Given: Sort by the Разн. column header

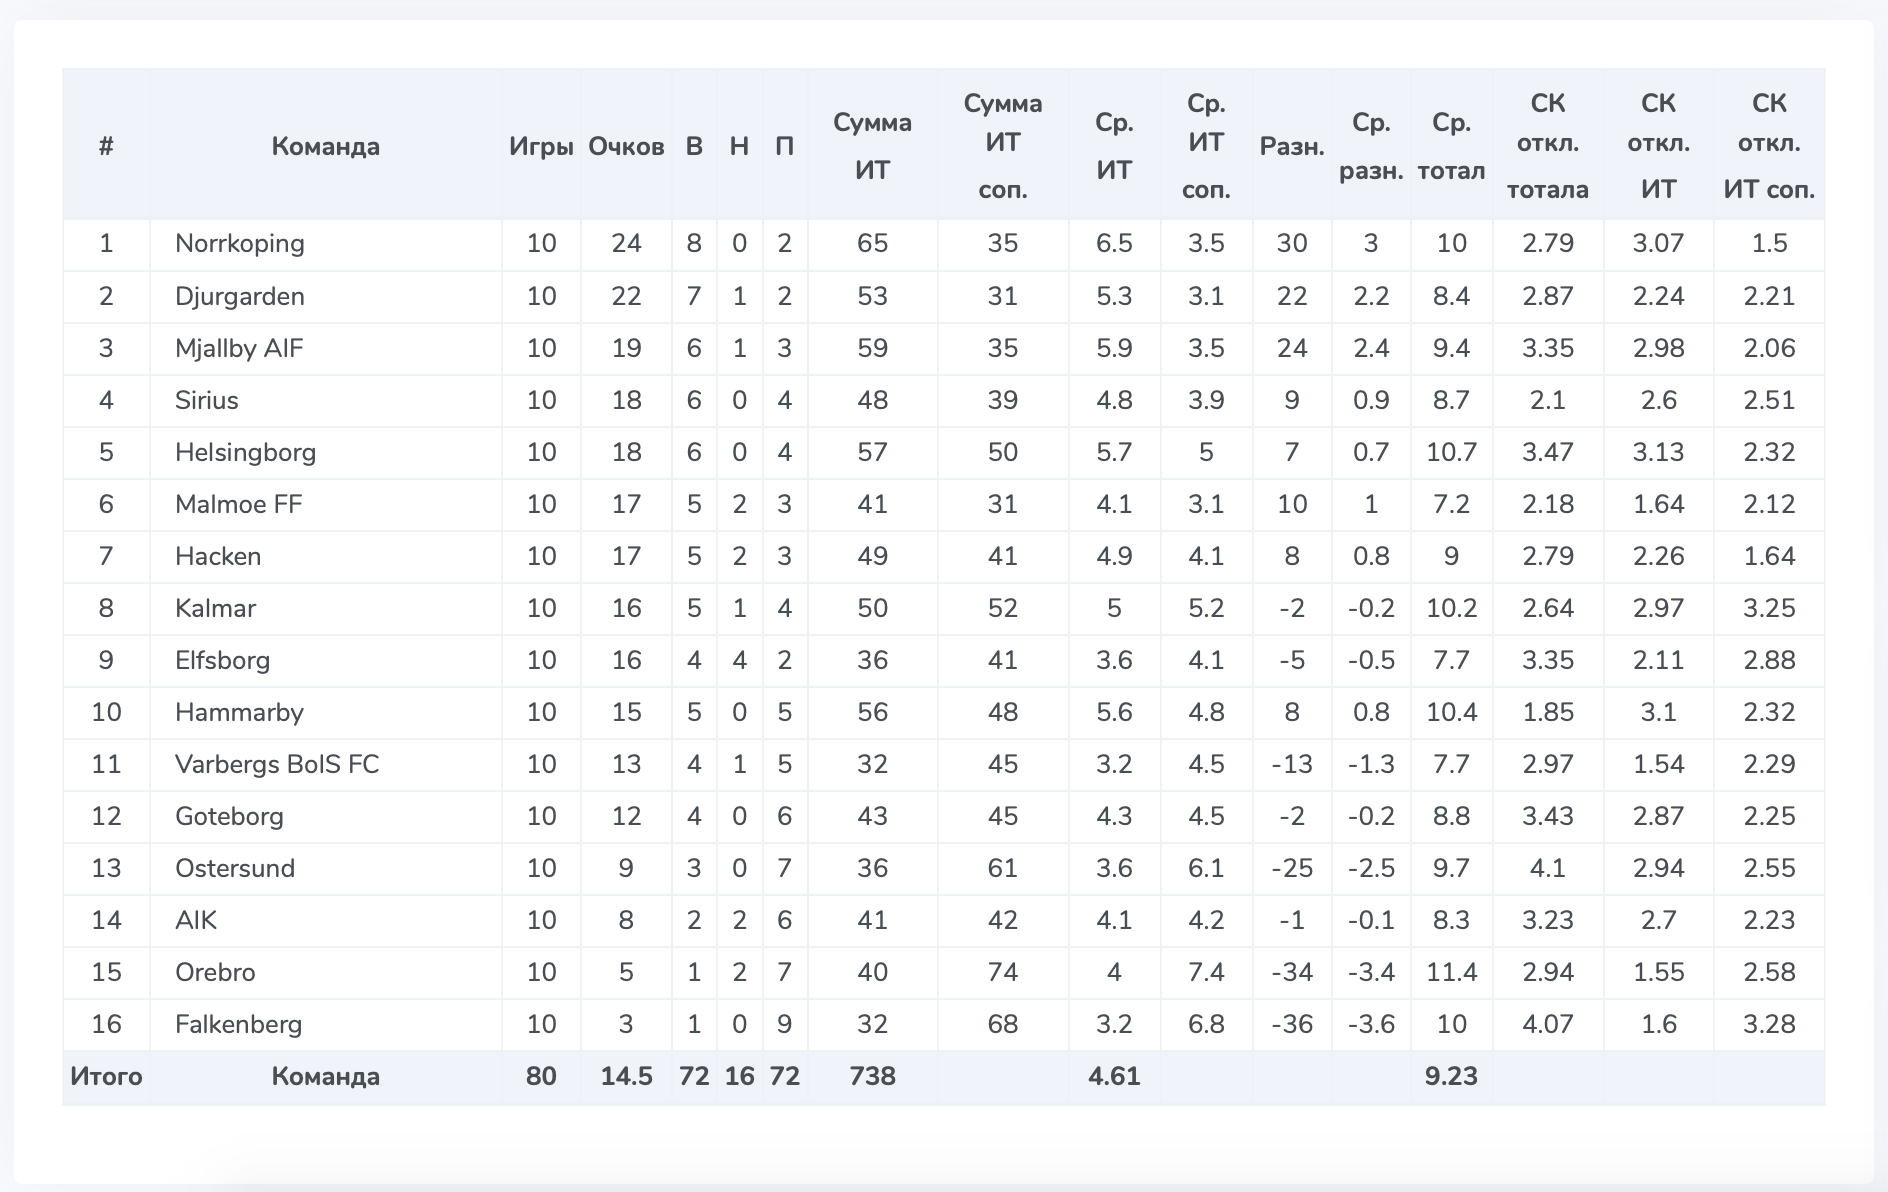Looking at the screenshot, I should click(1292, 147).
